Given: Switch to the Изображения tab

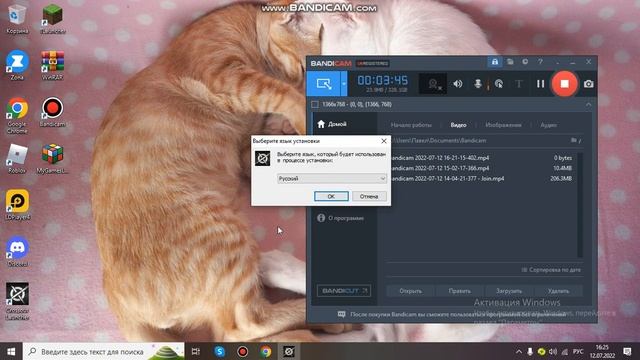Looking at the screenshot, I should (x=503, y=125).
